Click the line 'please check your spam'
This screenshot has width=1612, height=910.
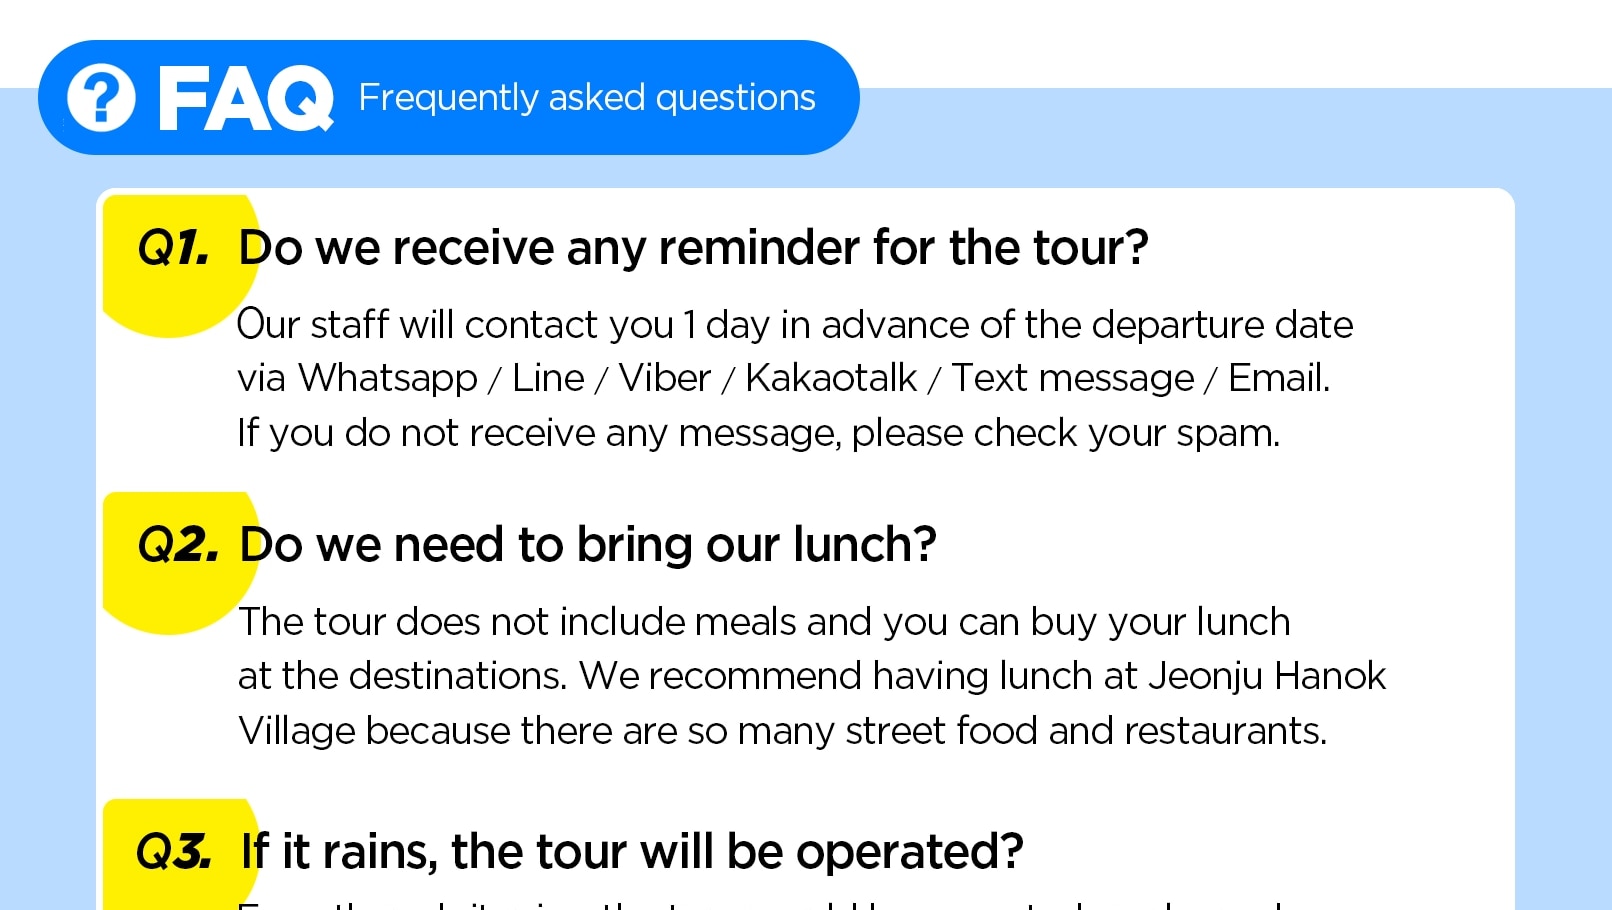pos(1065,434)
